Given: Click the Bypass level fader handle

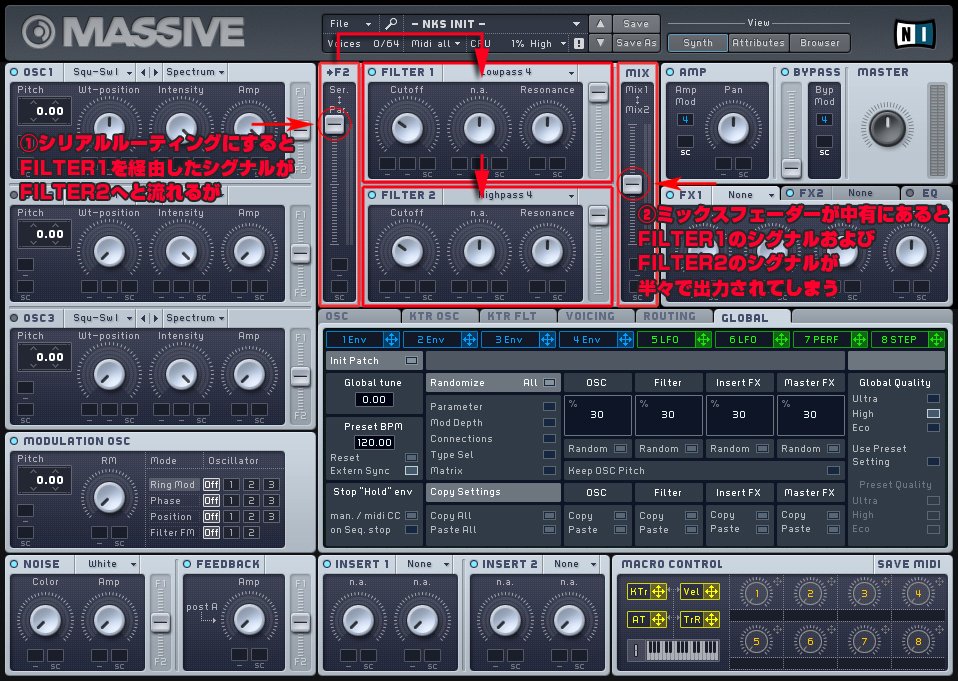Looking at the screenshot, I should coord(791,167).
